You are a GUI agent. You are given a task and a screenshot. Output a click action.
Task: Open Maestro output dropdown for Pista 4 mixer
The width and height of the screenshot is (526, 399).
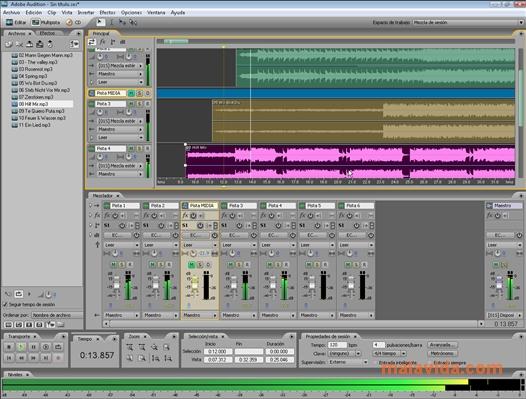[278, 315]
